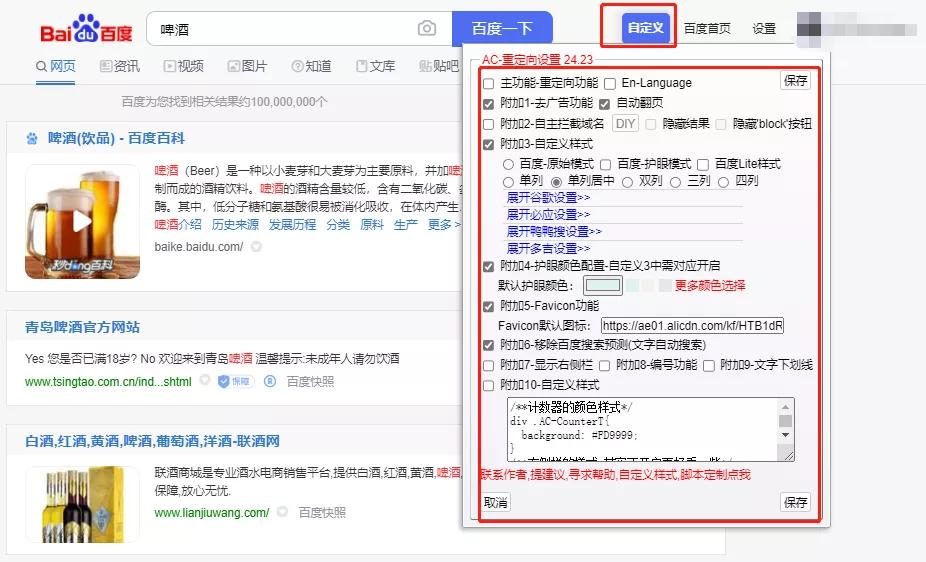Viewport: 926px width, 562px height.
Task: Select 百度-原始模式 radio button
Action: pos(508,164)
